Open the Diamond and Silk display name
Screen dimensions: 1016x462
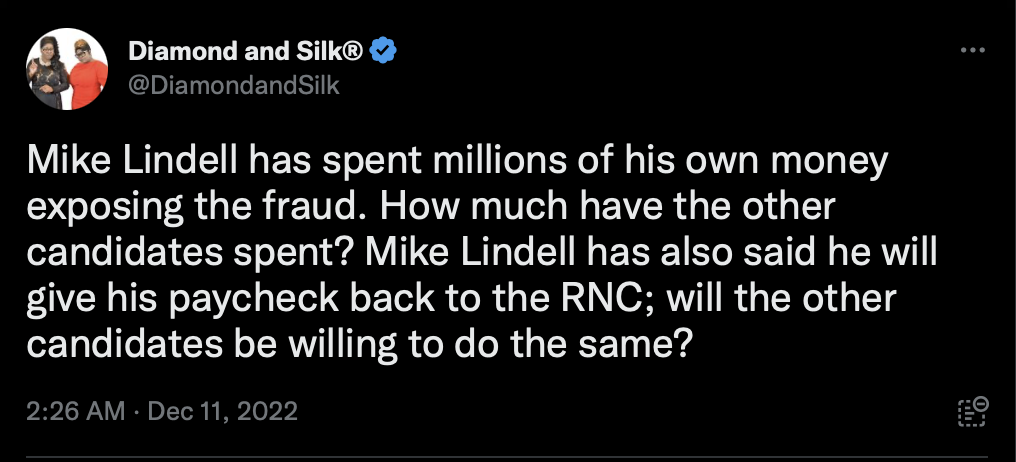click(x=246, y=51)
